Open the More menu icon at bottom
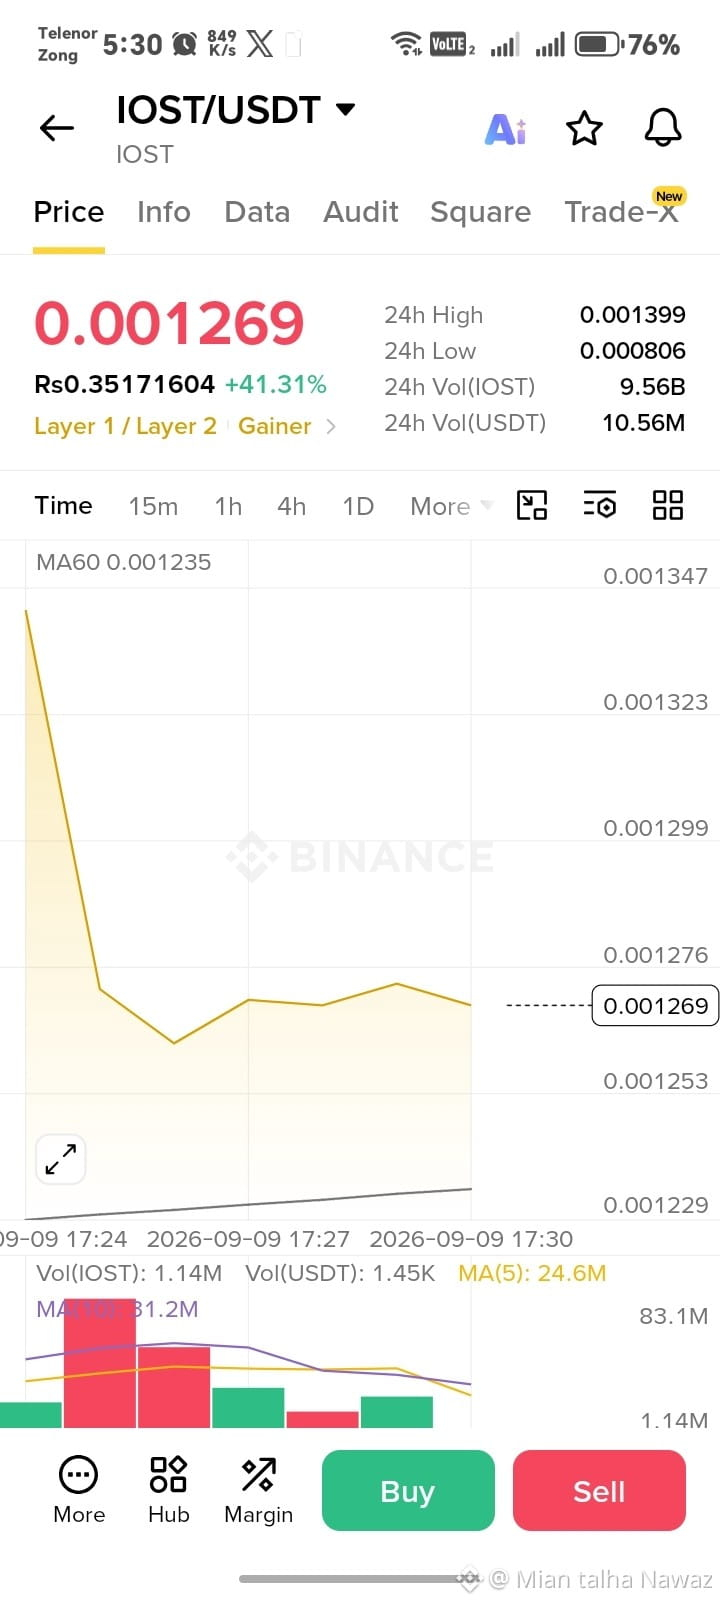The width and height of the screenshot is (720, 1604). (x=79, y=1489)
